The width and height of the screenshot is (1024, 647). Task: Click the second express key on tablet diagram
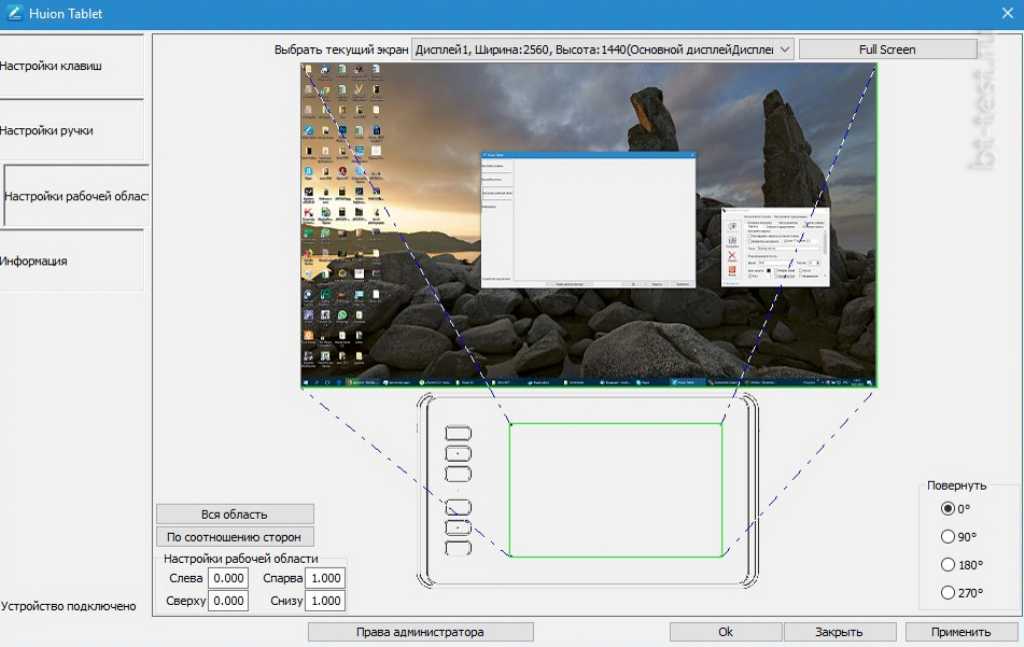pyautogui.click(x=457, y=454)
